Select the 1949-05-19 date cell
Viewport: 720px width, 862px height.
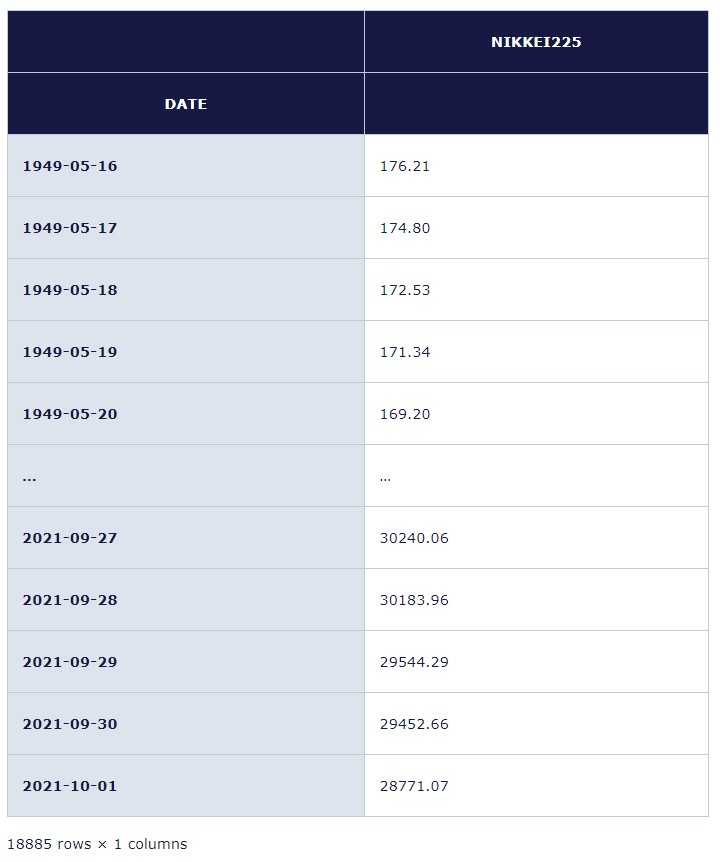[x=70, y=352]
